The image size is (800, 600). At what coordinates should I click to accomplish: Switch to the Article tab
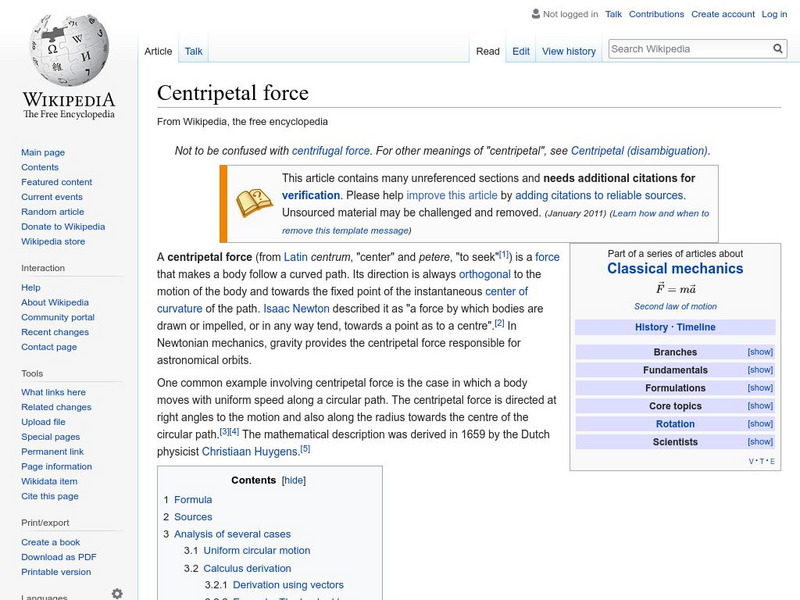point(158,51)
